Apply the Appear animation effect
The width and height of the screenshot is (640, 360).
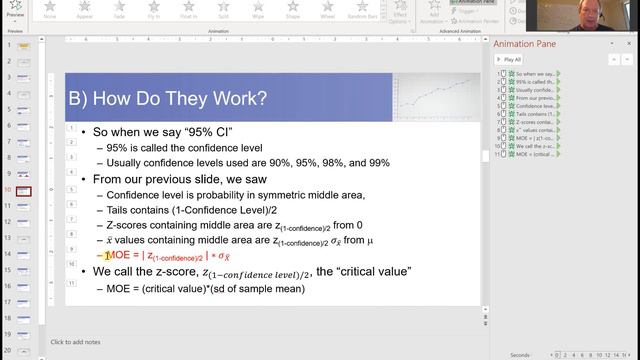(84, 10)
